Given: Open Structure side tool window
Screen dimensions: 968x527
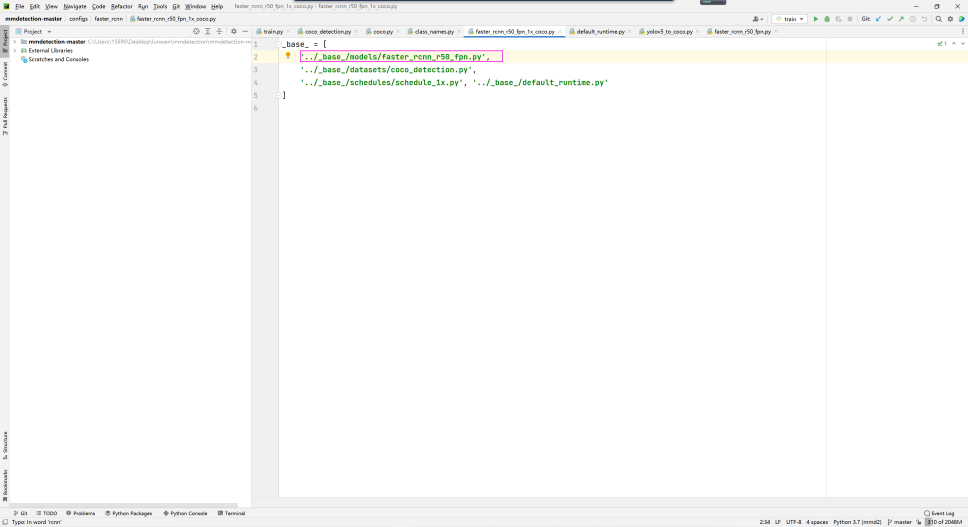Looking at the screenshot, I should pyautogui.click(x=5, y=445).
